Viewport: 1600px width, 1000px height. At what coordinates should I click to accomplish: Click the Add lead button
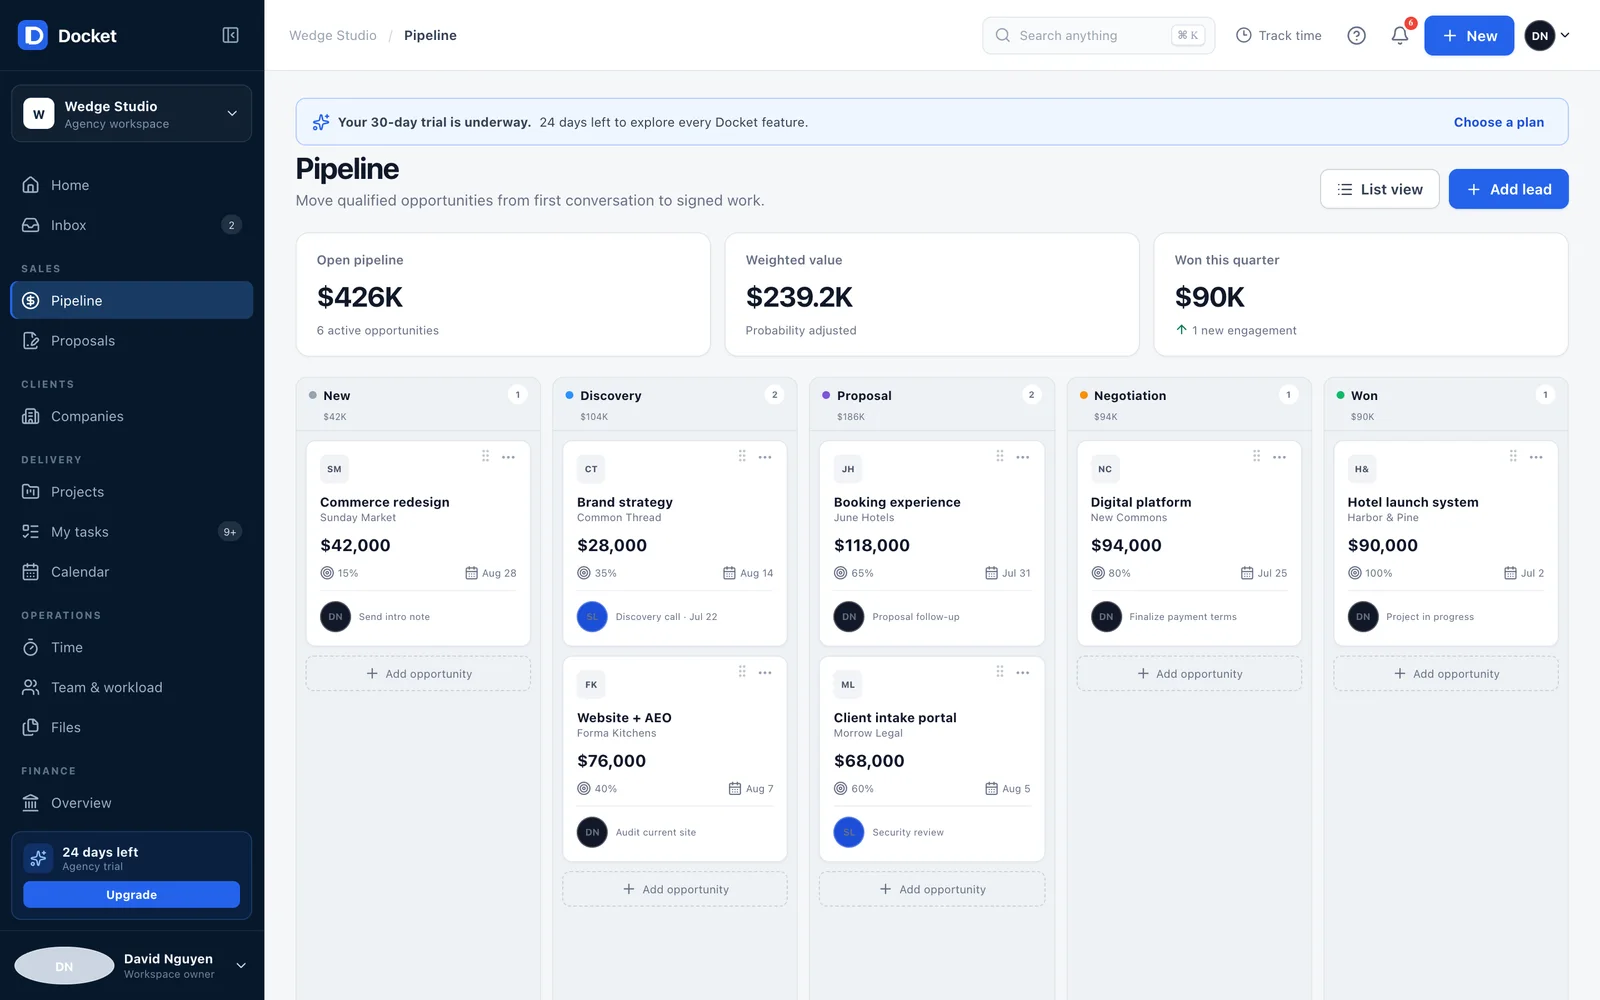(1508, 189)
